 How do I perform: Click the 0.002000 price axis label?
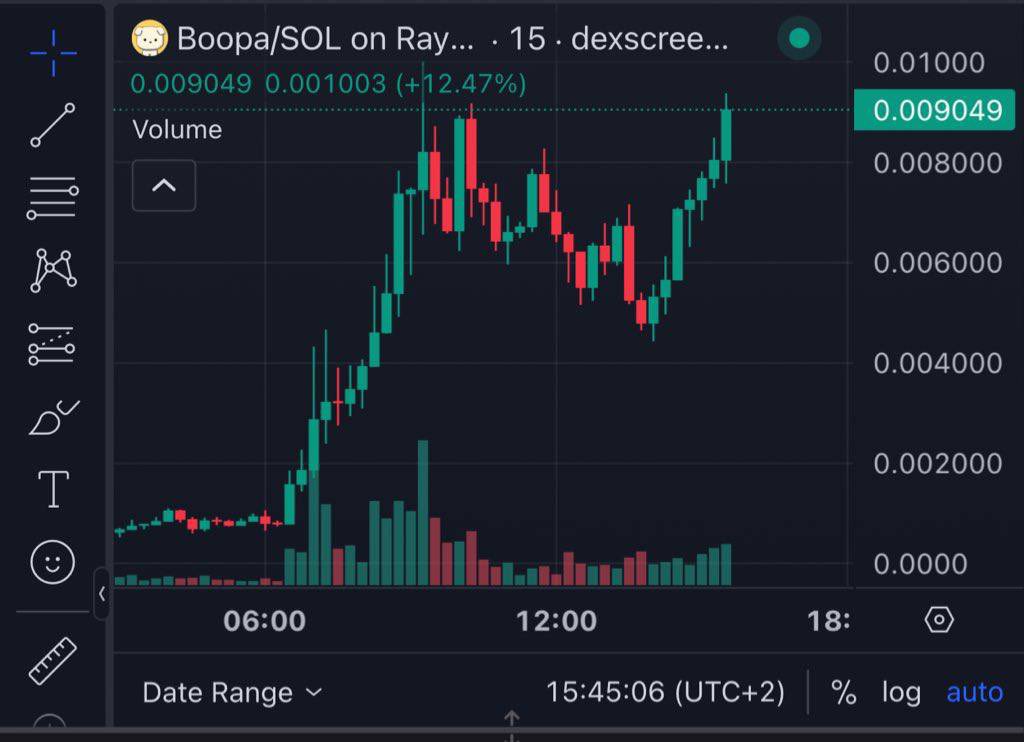point(938,464)
